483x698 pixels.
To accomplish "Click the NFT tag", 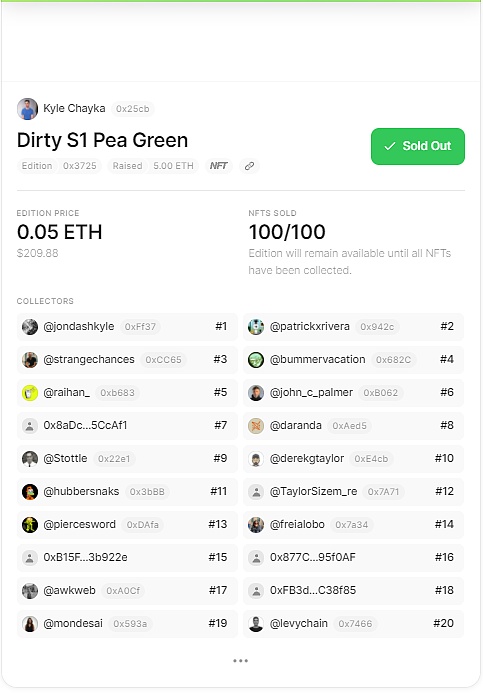I will pos(219,166).
